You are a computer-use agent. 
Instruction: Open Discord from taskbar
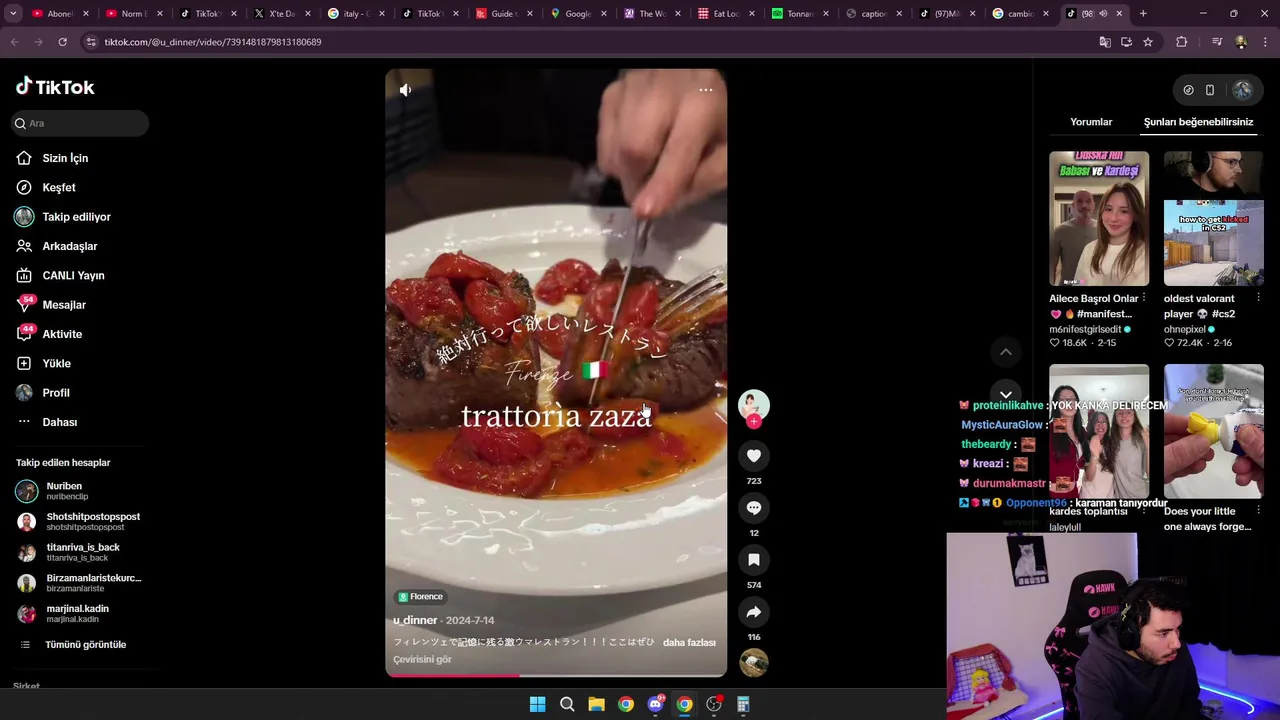coord(655,704)
